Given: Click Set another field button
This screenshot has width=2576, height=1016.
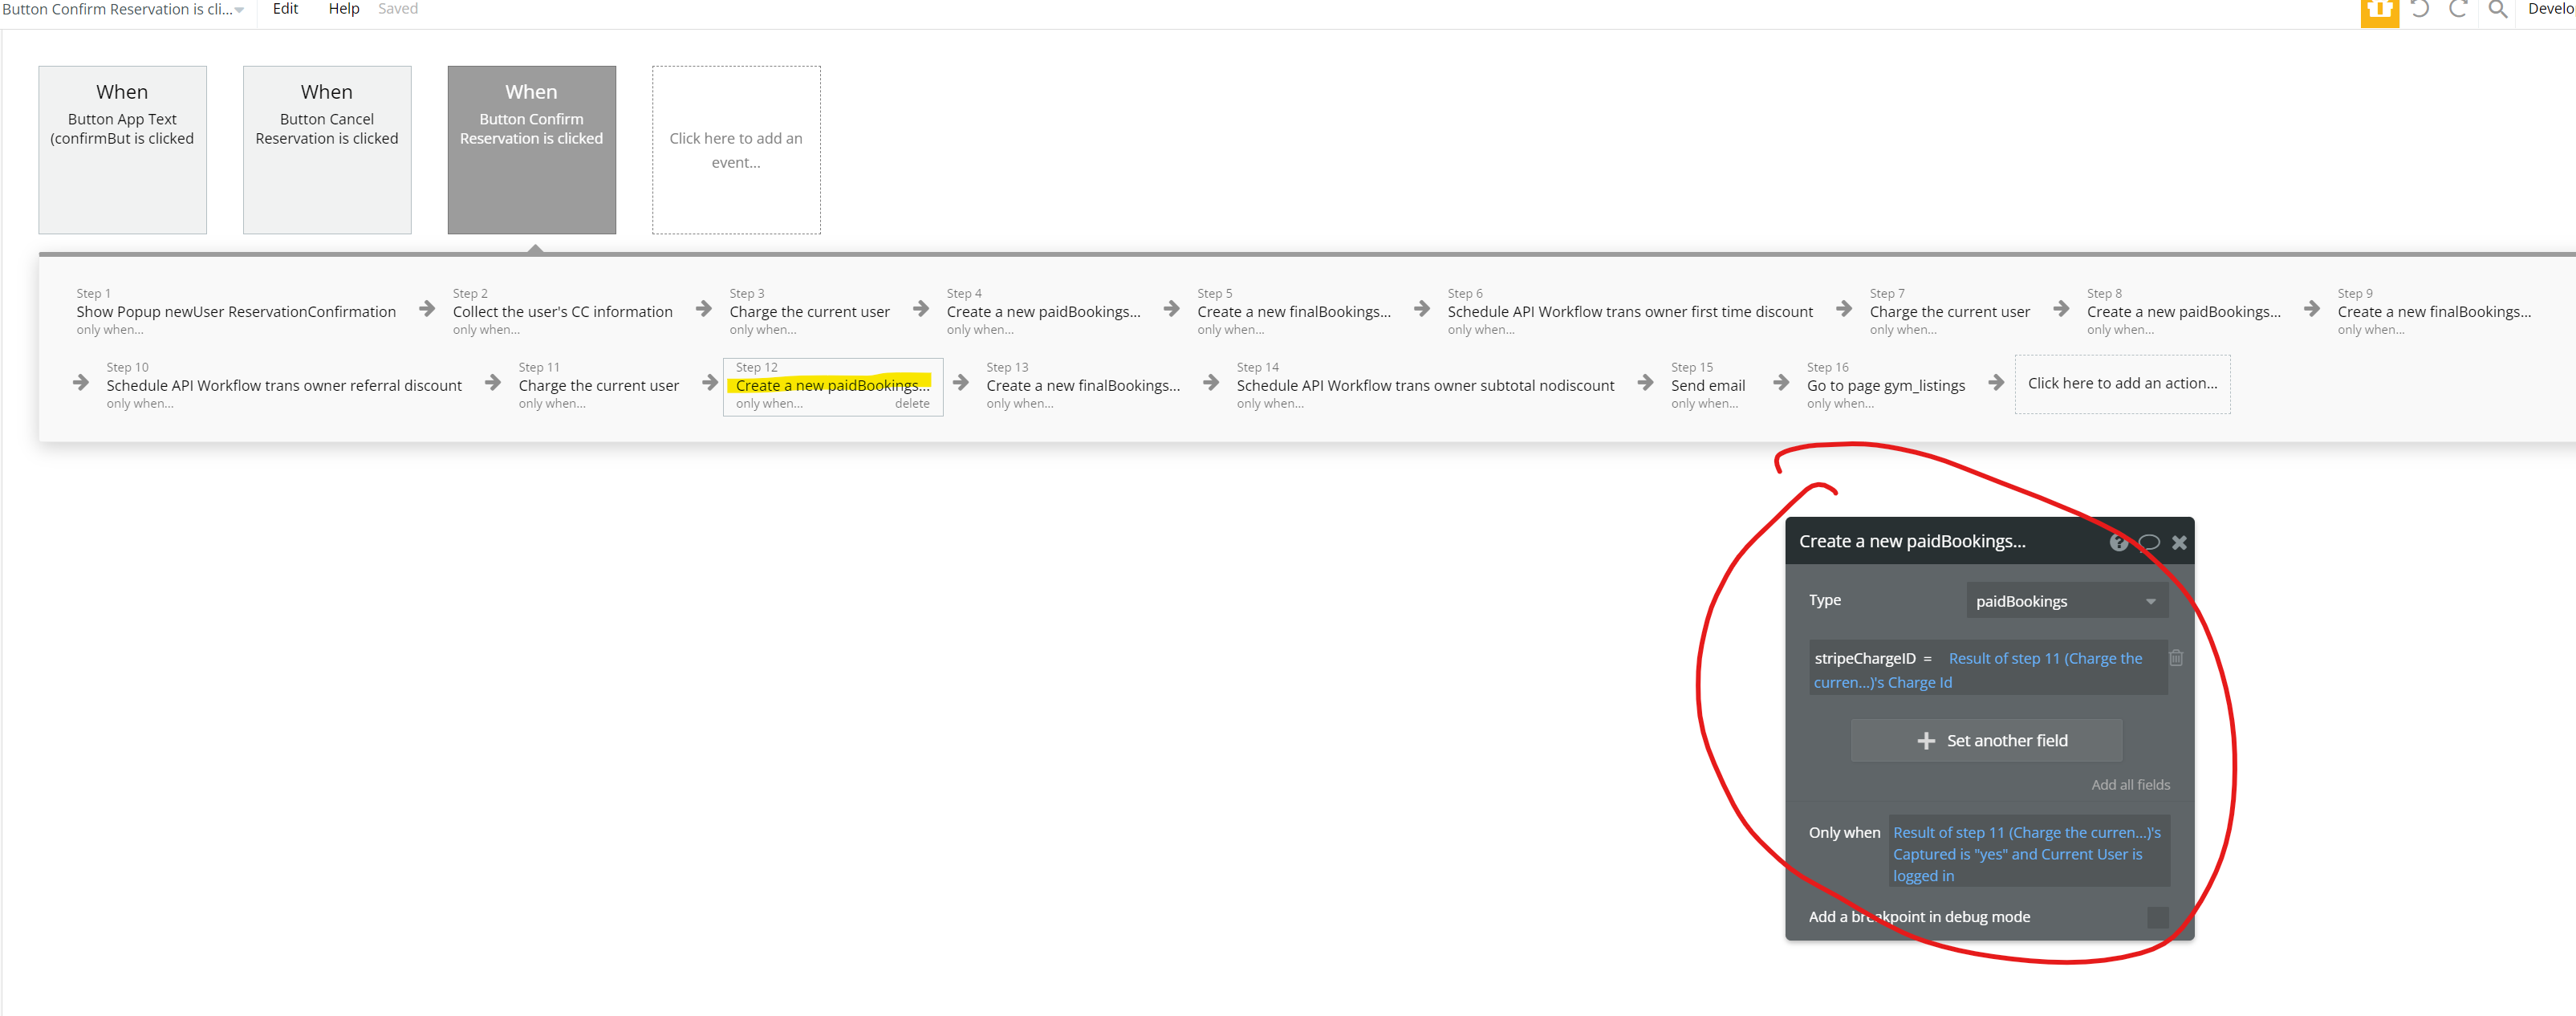Looking at the screenshot, I should (x=1985, y=740).
